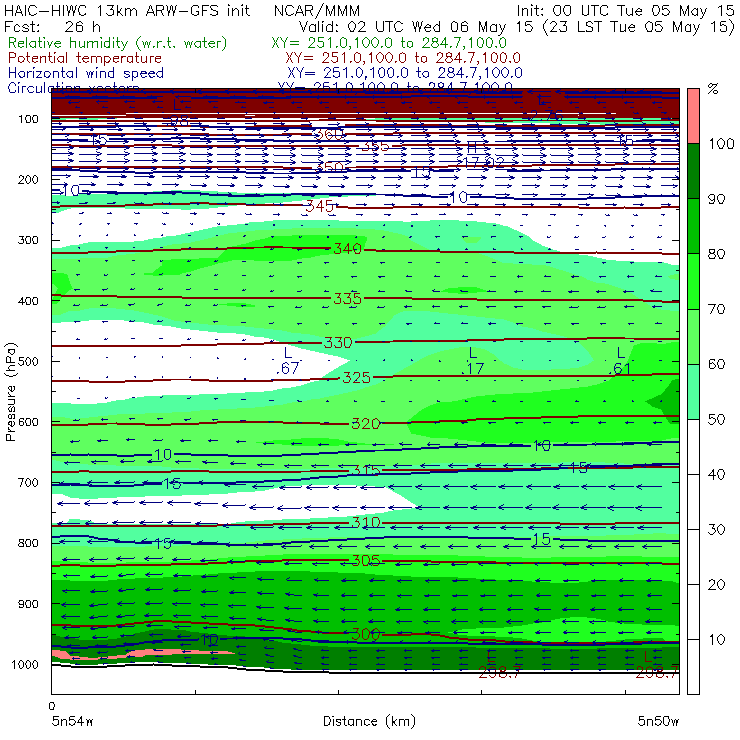Click the red '345' potential temperature contour label
This screenshot has width=740, height=740.
tap(320, 206)
